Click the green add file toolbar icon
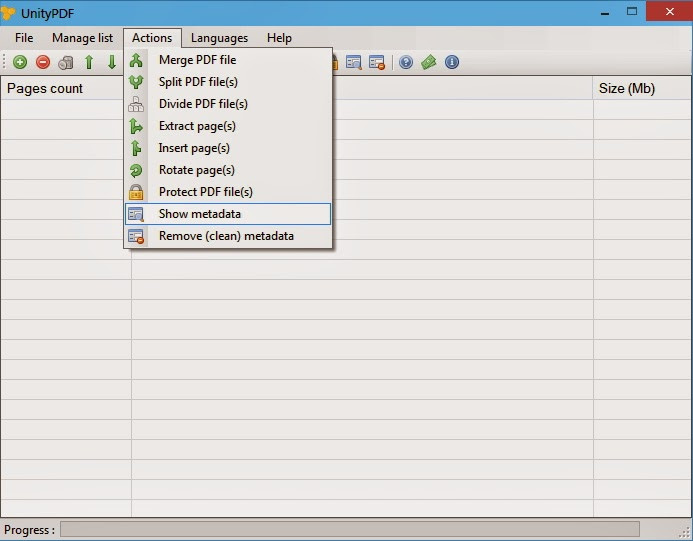Image resolution: width=693 pixels, height=541 pixels. click(x=20, y=62)
